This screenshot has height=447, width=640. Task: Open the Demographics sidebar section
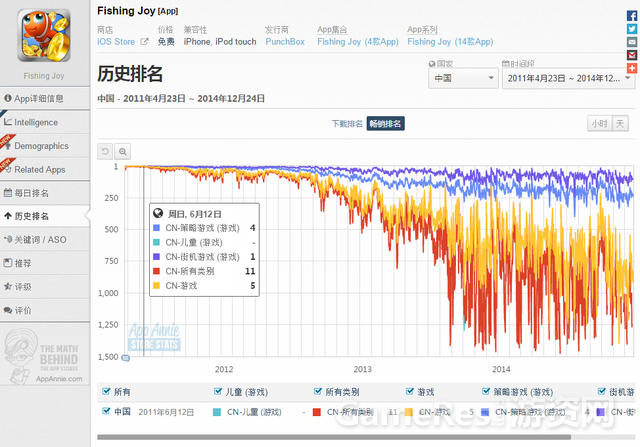pos(45,146)
